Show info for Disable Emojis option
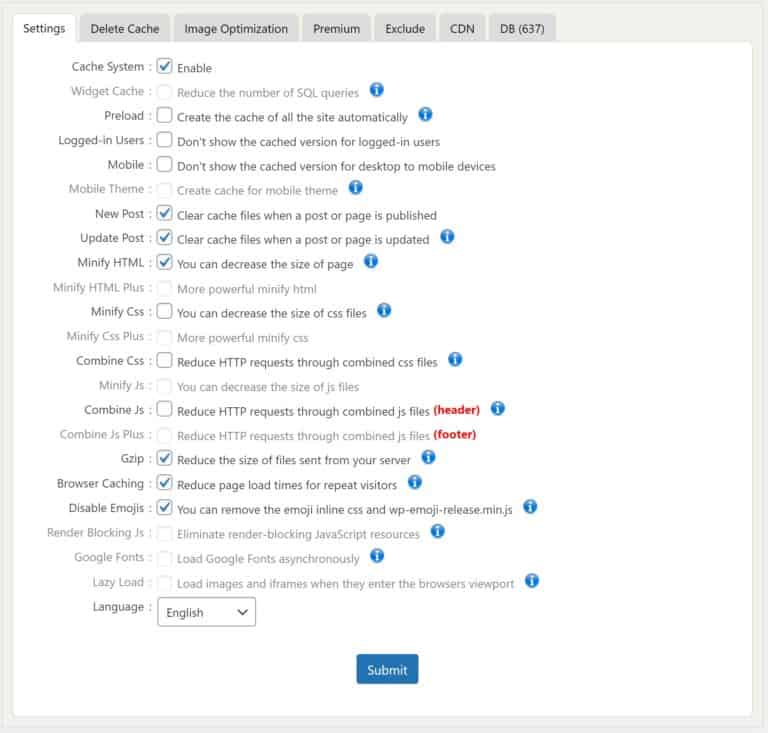 530,507
